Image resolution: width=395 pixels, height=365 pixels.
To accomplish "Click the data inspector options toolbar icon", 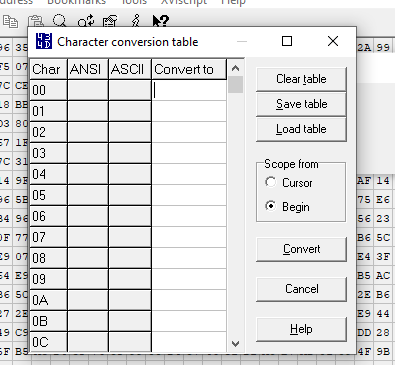I will click(x=110, y=21).
